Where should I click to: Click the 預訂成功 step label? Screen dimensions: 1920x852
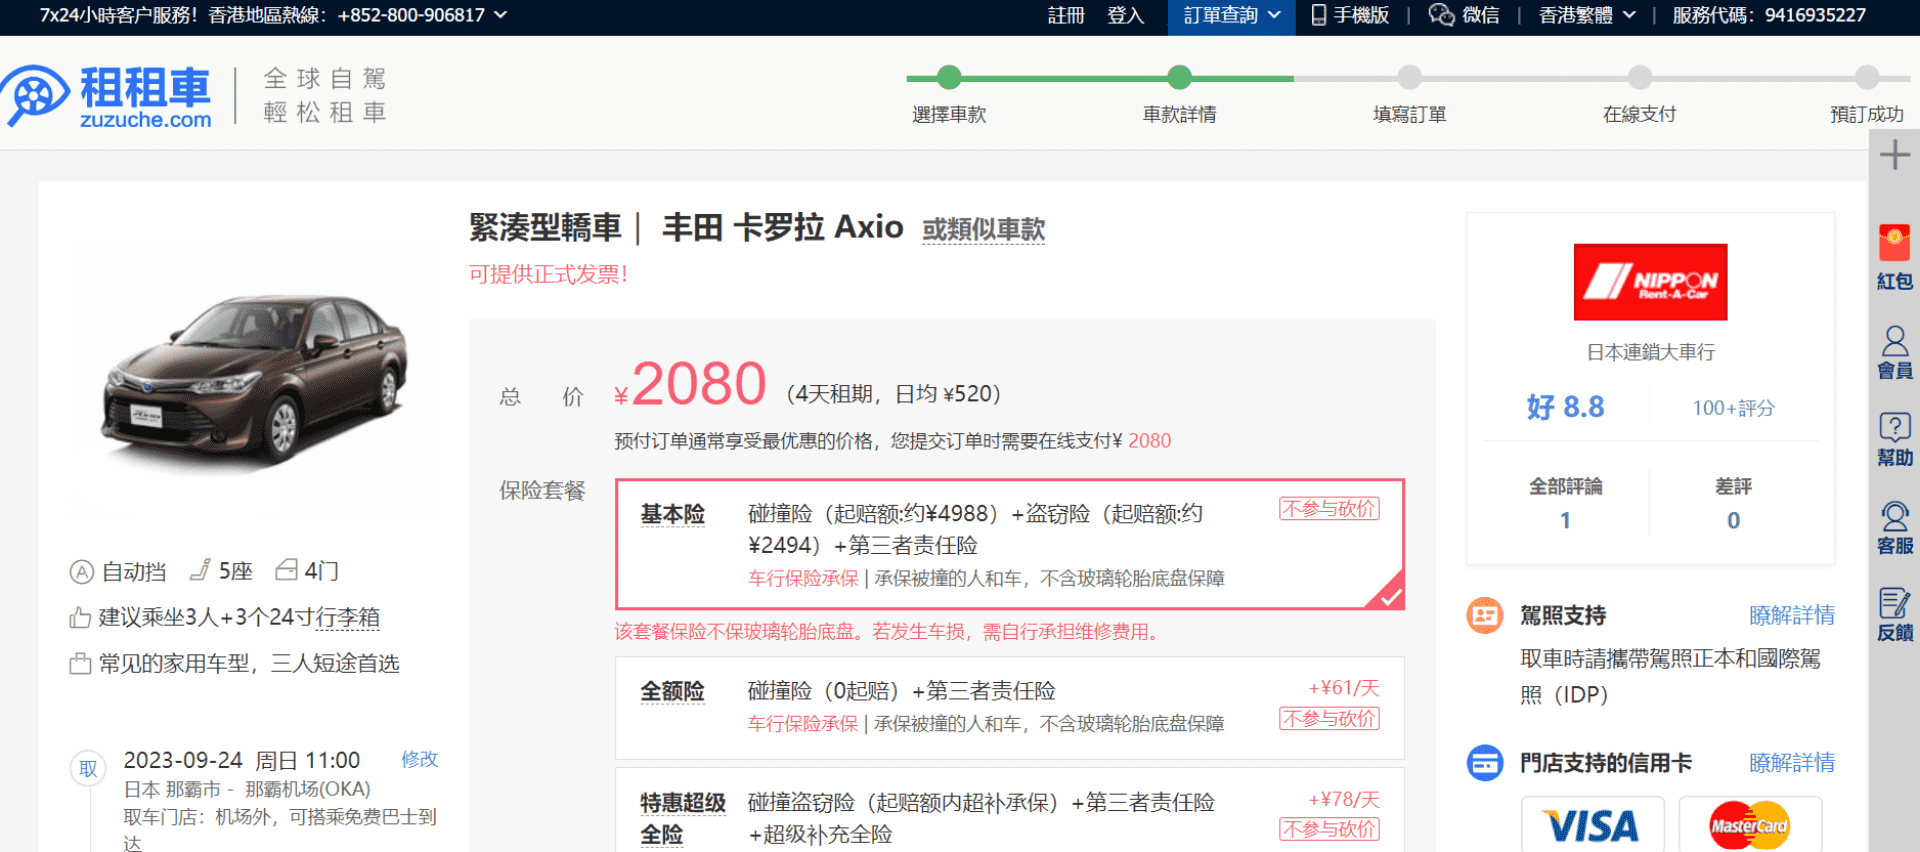1866,114
